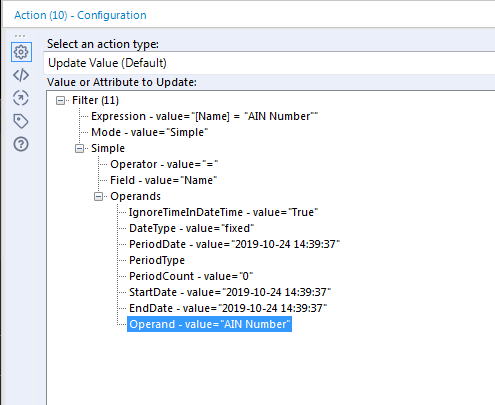Select the Mode - value="Simple" item

click(149, 132)
